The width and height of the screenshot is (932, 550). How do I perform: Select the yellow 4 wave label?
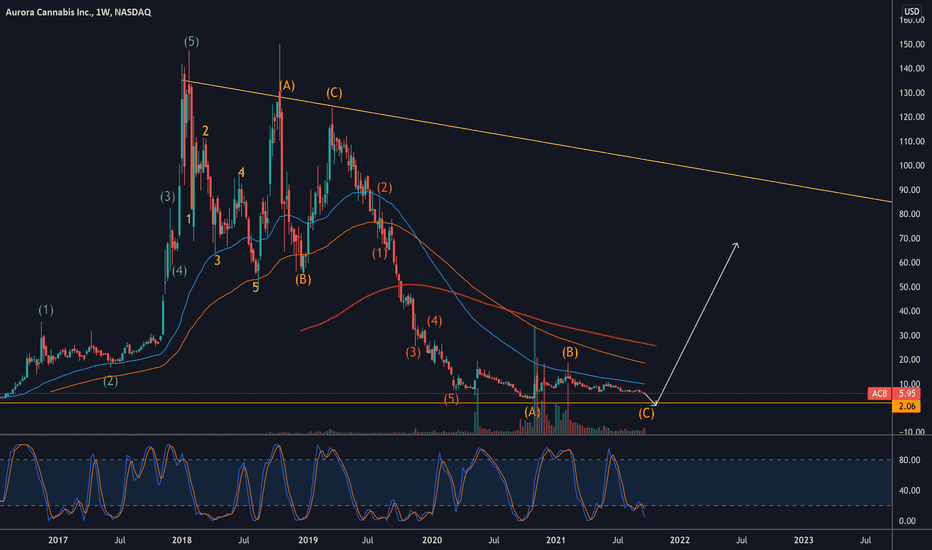(x=241, y=172)
